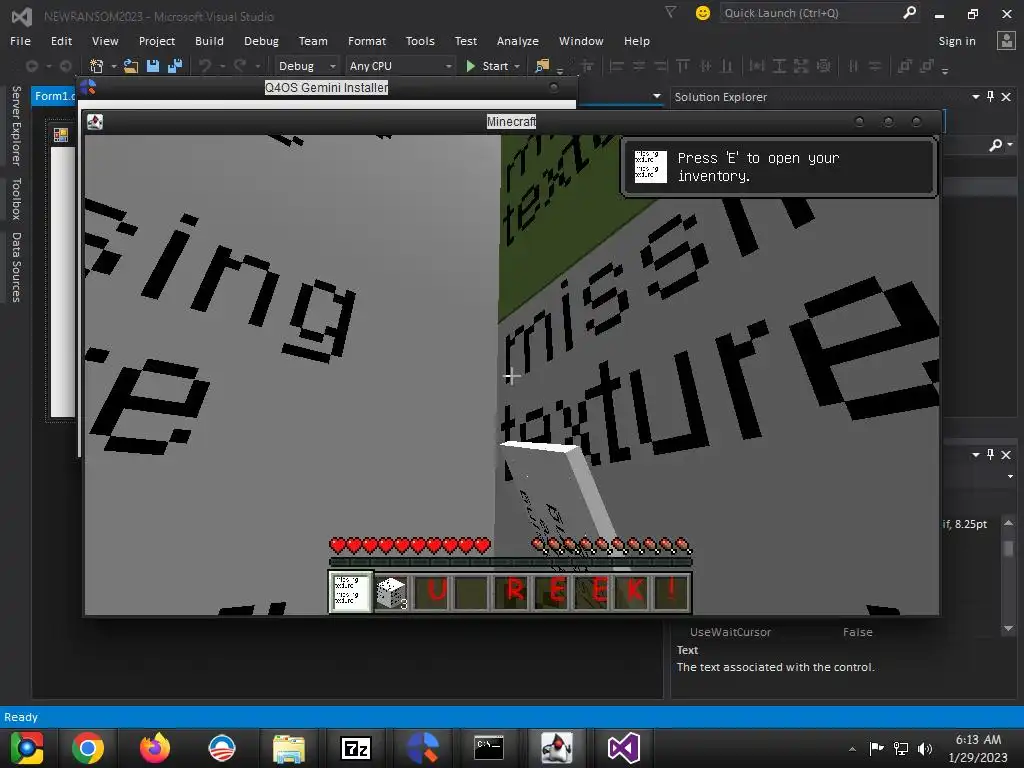Select the dice item hotbar slot
This screenshot has width=1024, height=768.
coord(391,592)
